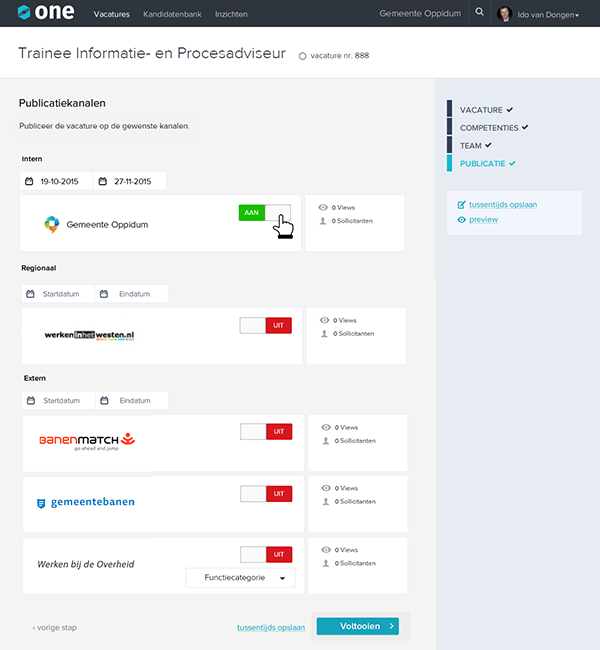Screen dimensions: 600x650
Task: Click the user profile avatar
Action: (506, 14)
